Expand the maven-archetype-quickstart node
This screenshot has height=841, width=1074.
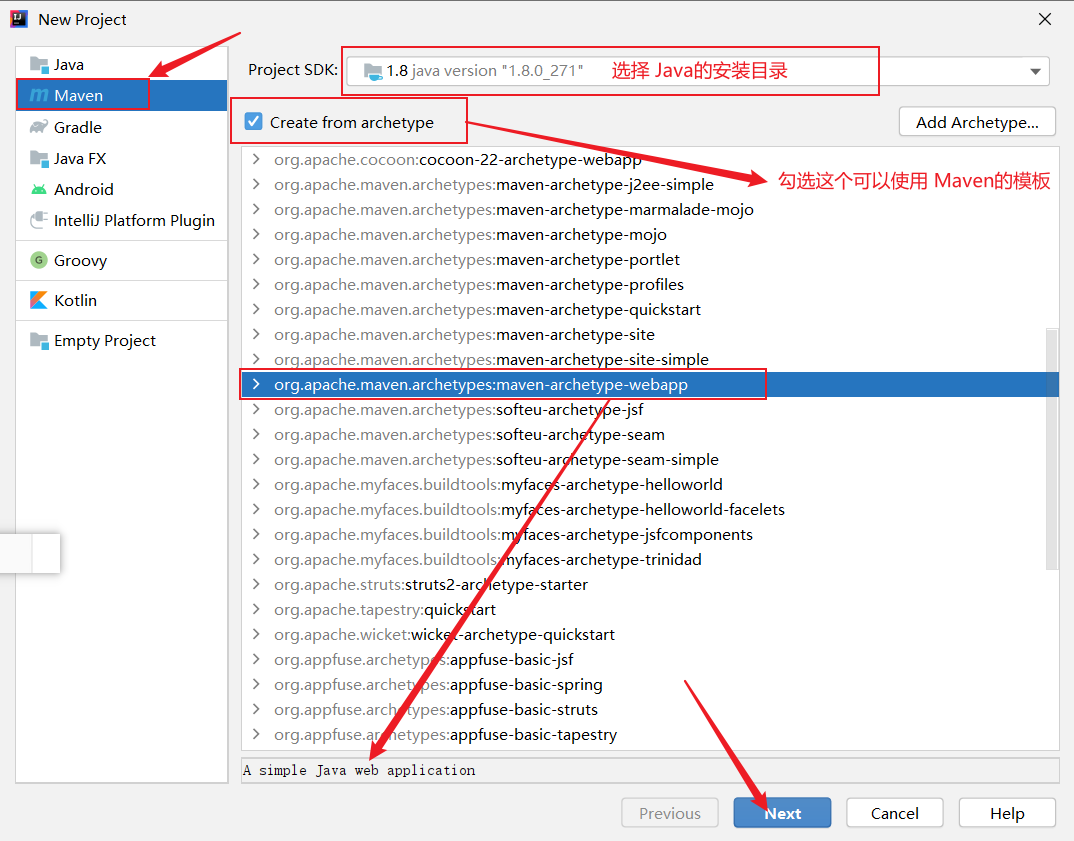pyautogui.click(x=256, y=309)
